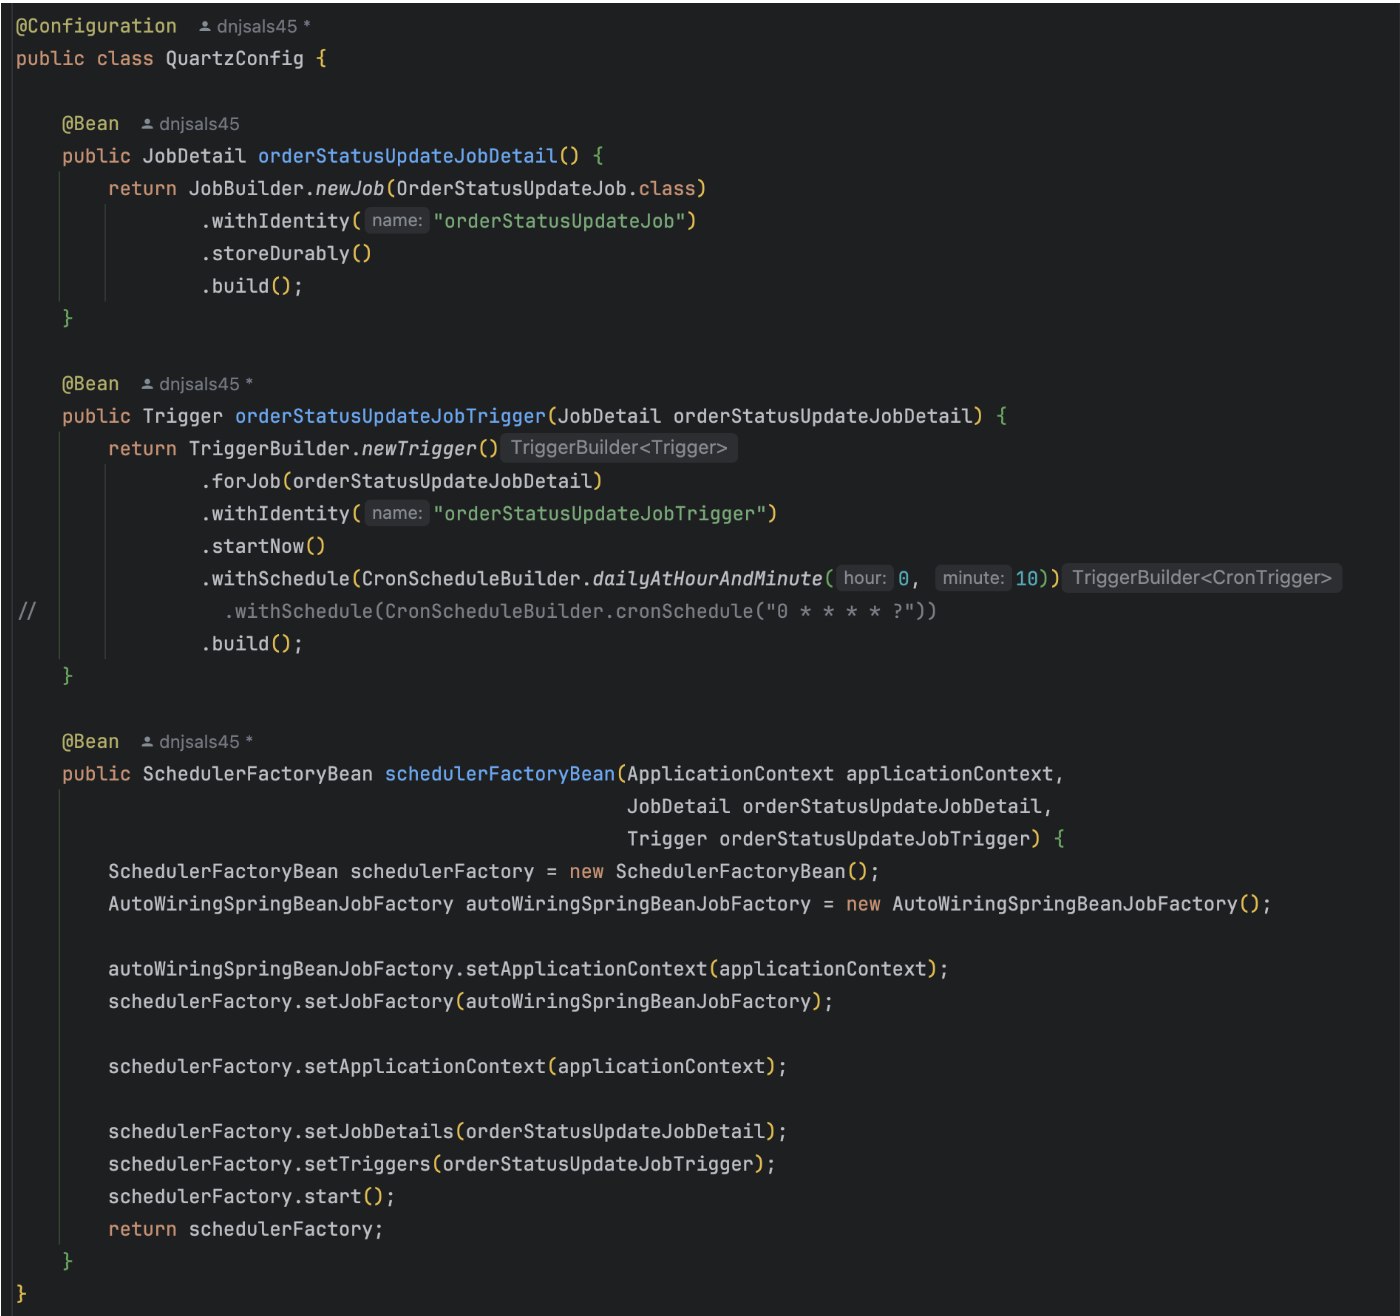Click orderStatusUpdateJobDetail() method declaration name

pyautogui.click(x=408, y=156)
